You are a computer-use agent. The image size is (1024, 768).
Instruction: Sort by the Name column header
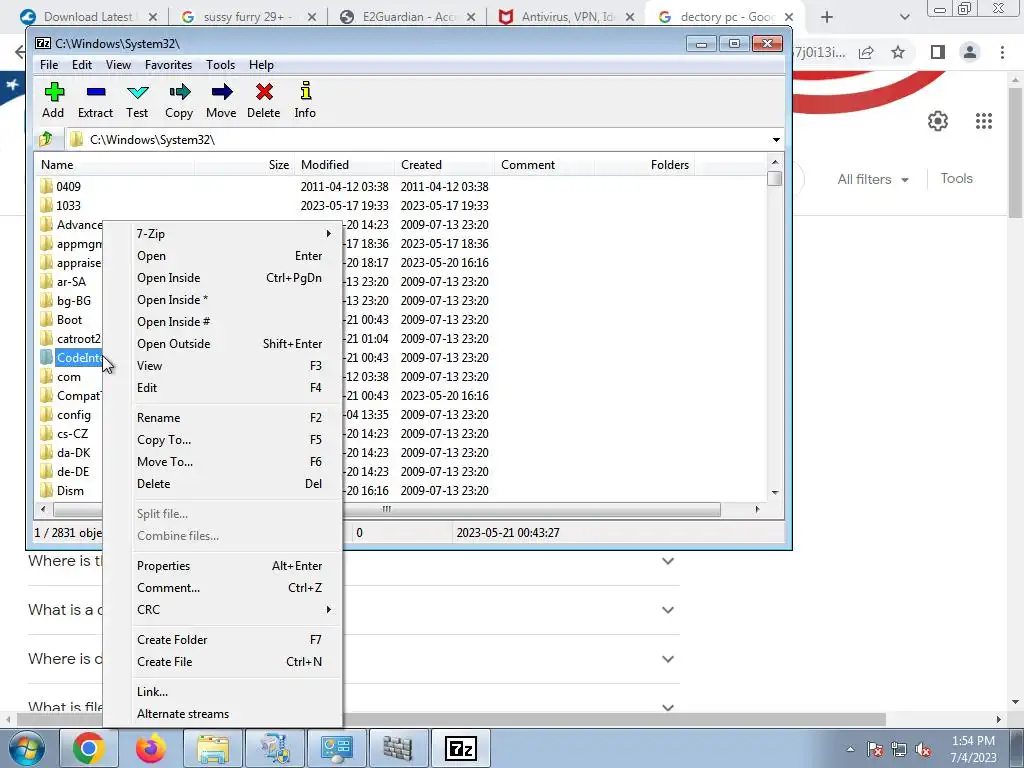(114, 165)
